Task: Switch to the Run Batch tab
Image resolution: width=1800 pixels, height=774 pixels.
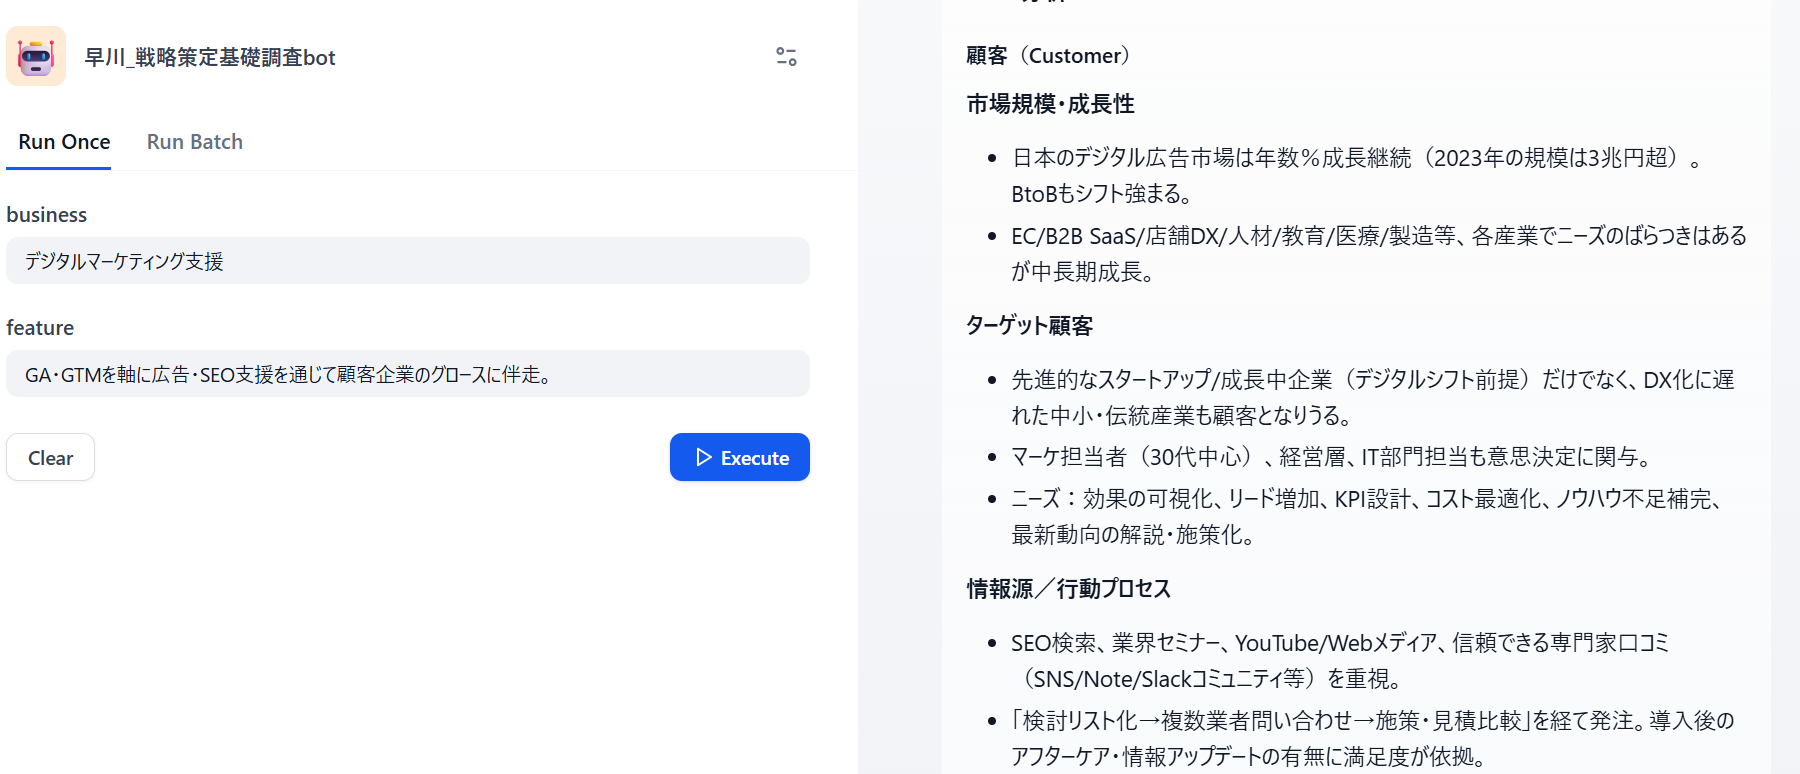Action: [195, 142]
